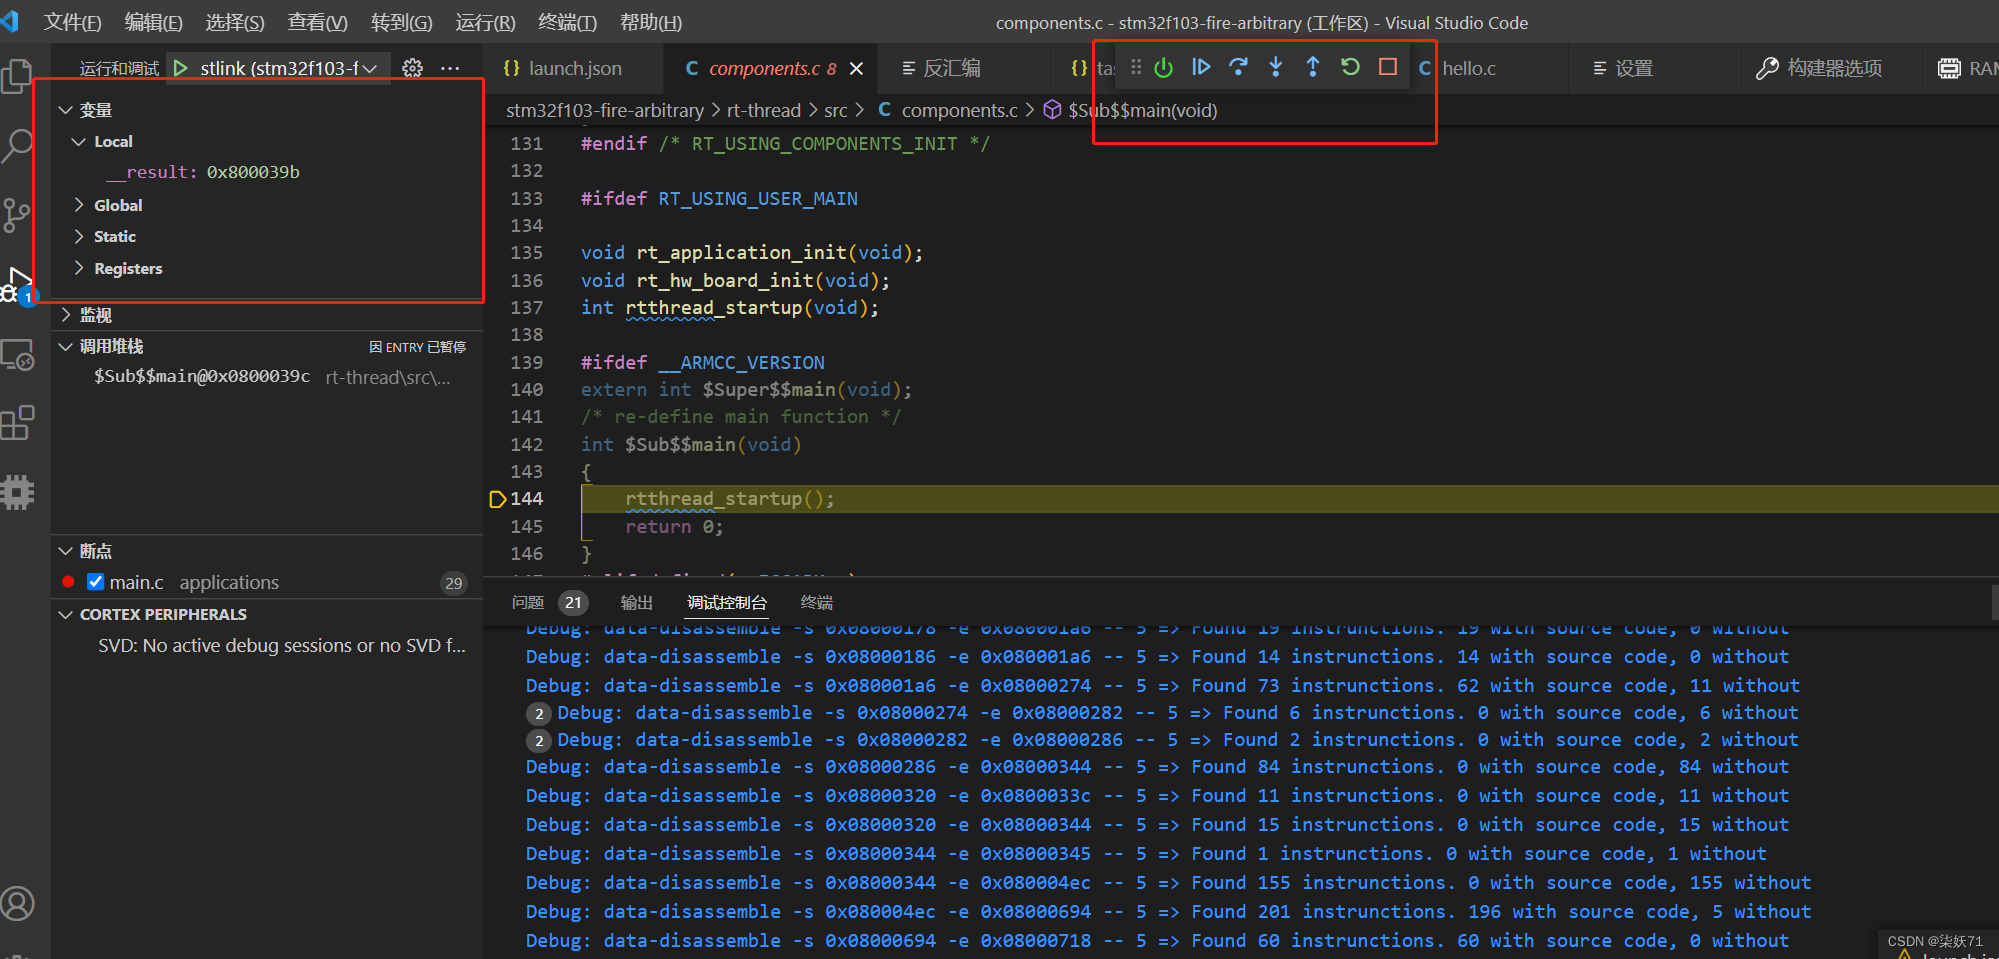The image size is (1999, 959).
Task: Click the src breadcrumb segment
Action: [x=835, y=110]
